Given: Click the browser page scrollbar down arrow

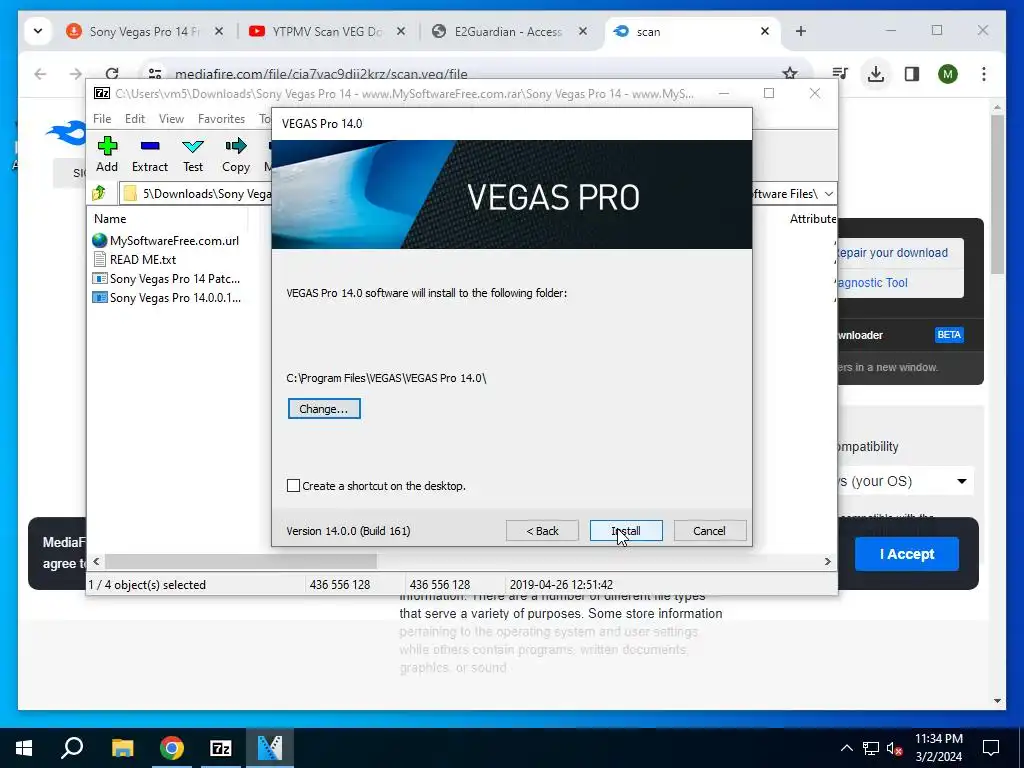Looking at the screenshot, I should click(997, 701).
